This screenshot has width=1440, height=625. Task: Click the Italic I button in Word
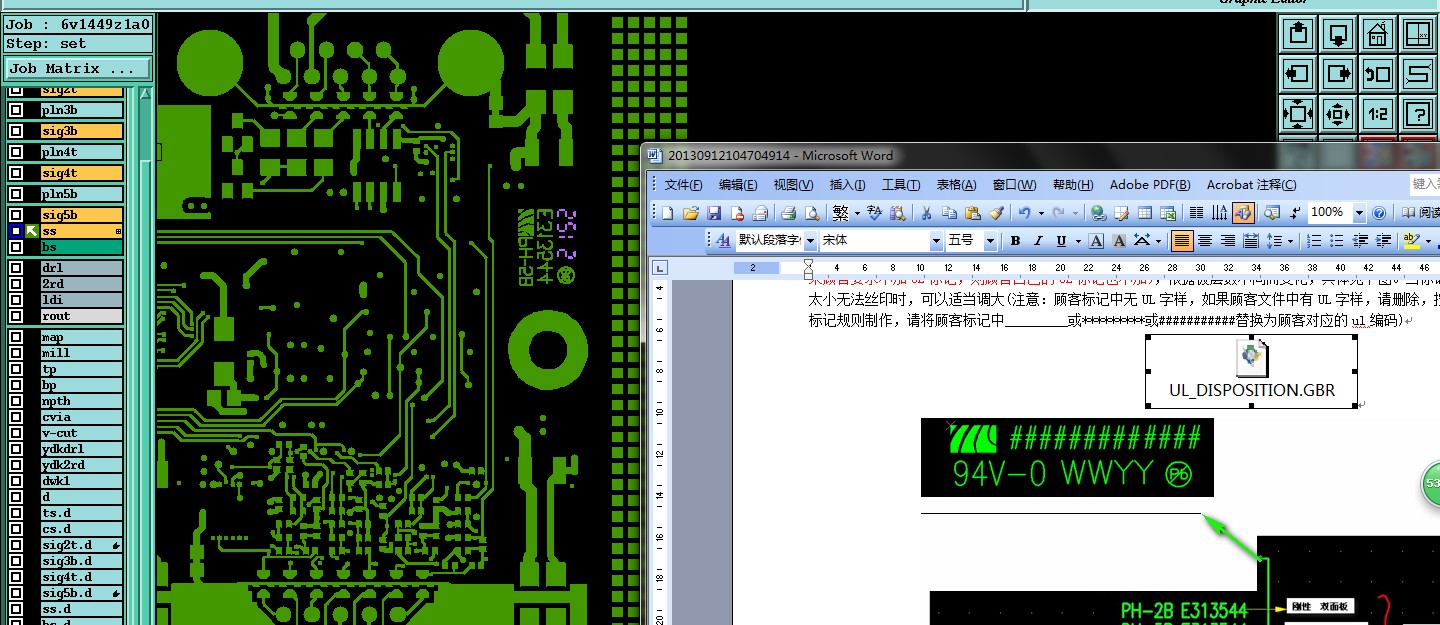(1038, 241)
